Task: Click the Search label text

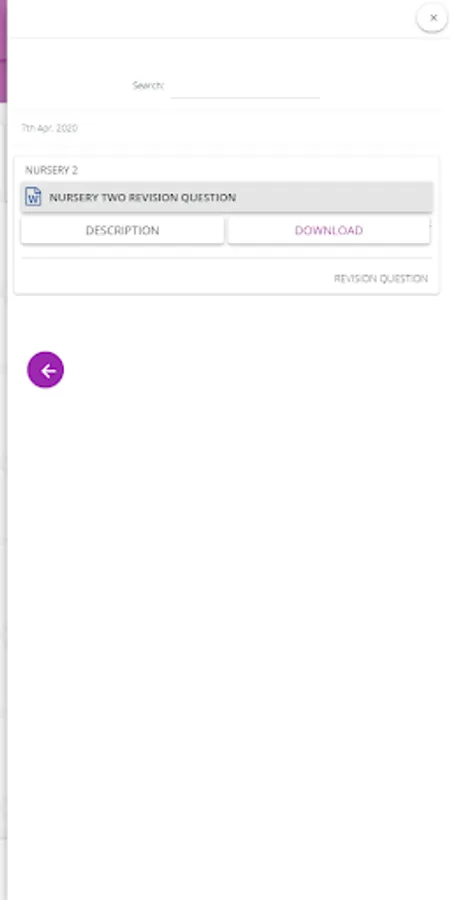Action: (x=148, y=86)
